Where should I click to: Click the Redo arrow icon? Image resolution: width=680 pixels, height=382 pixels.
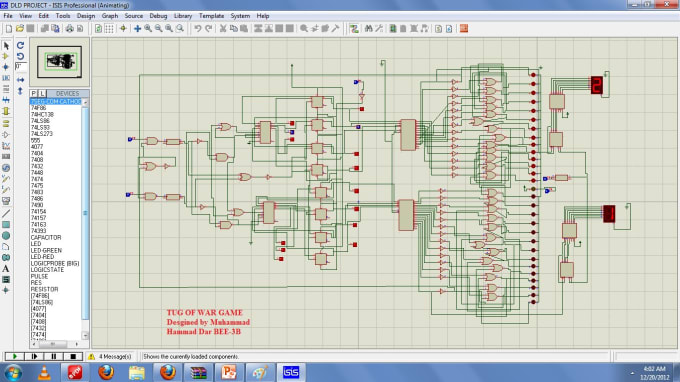(x=209, y=29)
